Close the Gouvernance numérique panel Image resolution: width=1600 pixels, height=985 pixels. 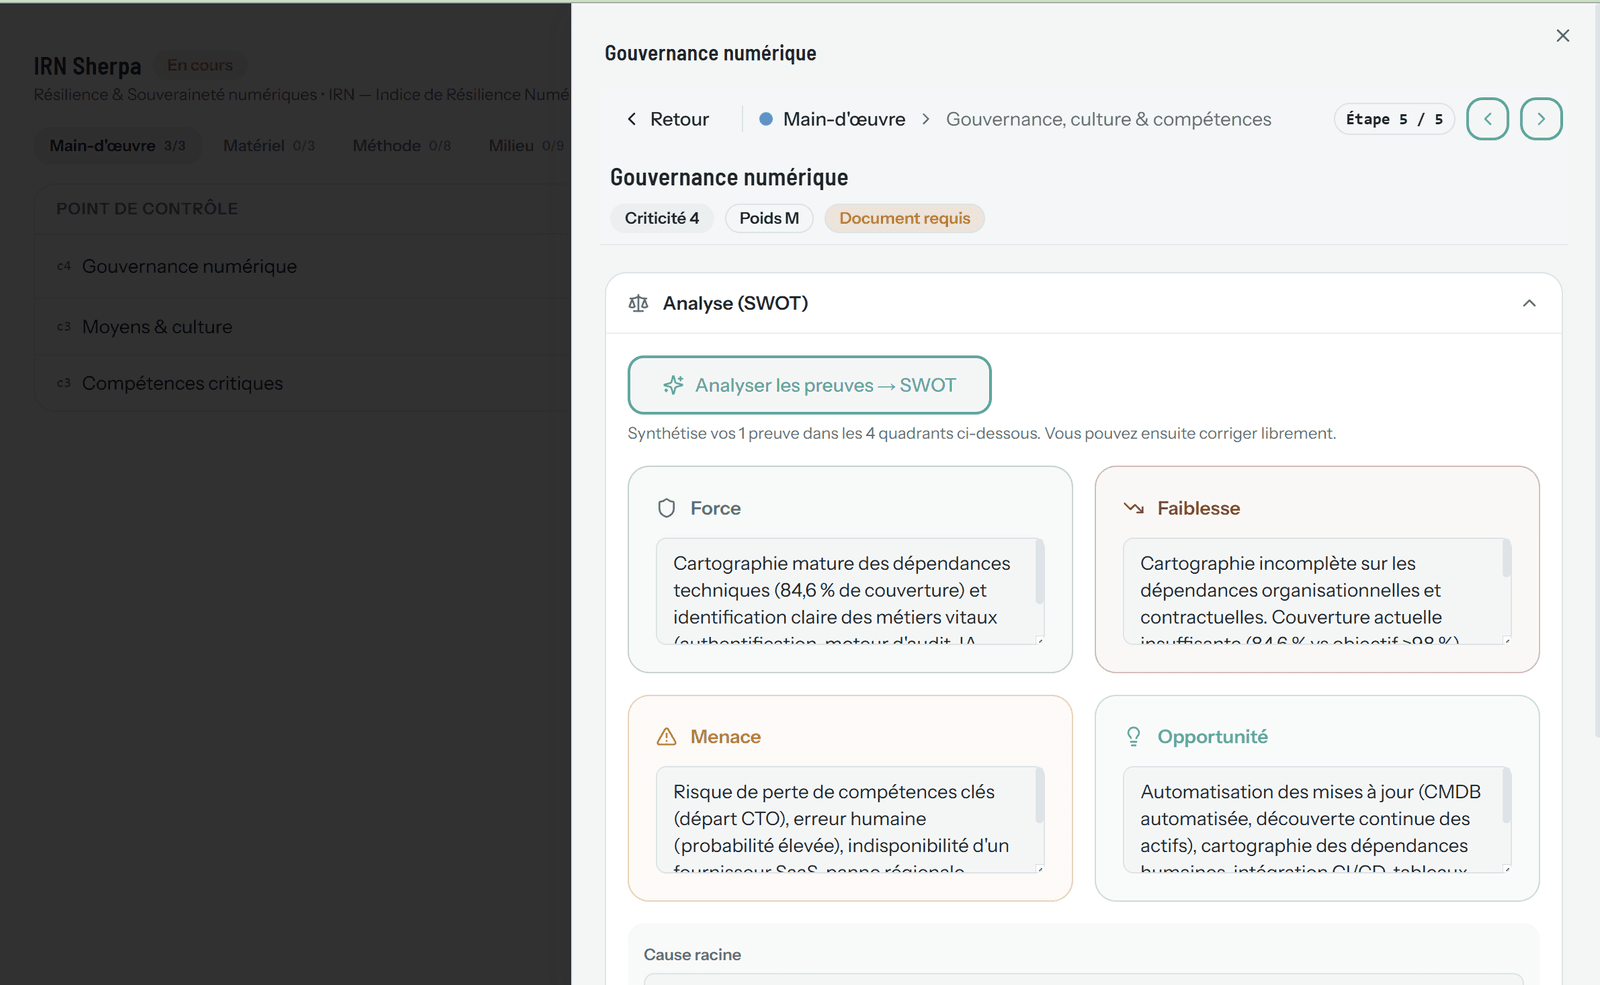point(1563,36)
